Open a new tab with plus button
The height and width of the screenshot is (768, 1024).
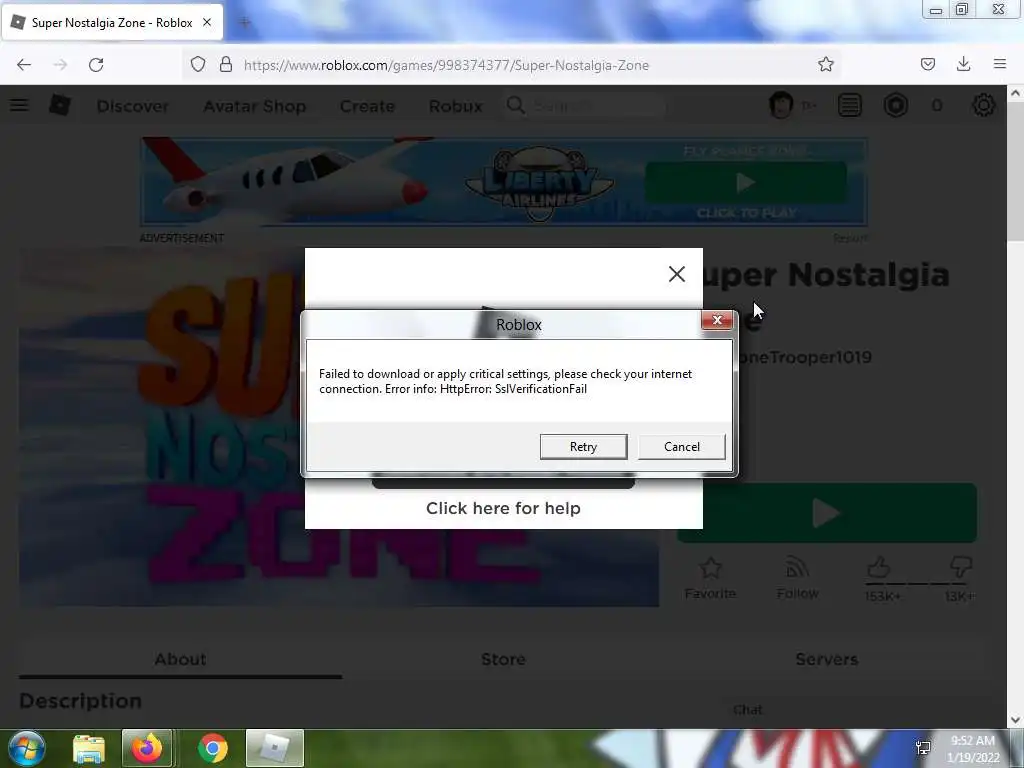click(245, 23)
